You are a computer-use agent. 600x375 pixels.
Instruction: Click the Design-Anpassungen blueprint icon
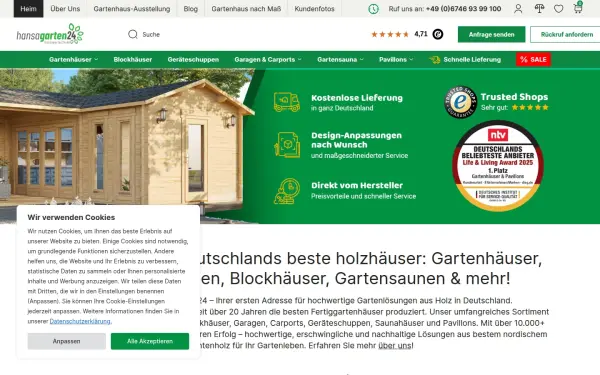[287, 145]
